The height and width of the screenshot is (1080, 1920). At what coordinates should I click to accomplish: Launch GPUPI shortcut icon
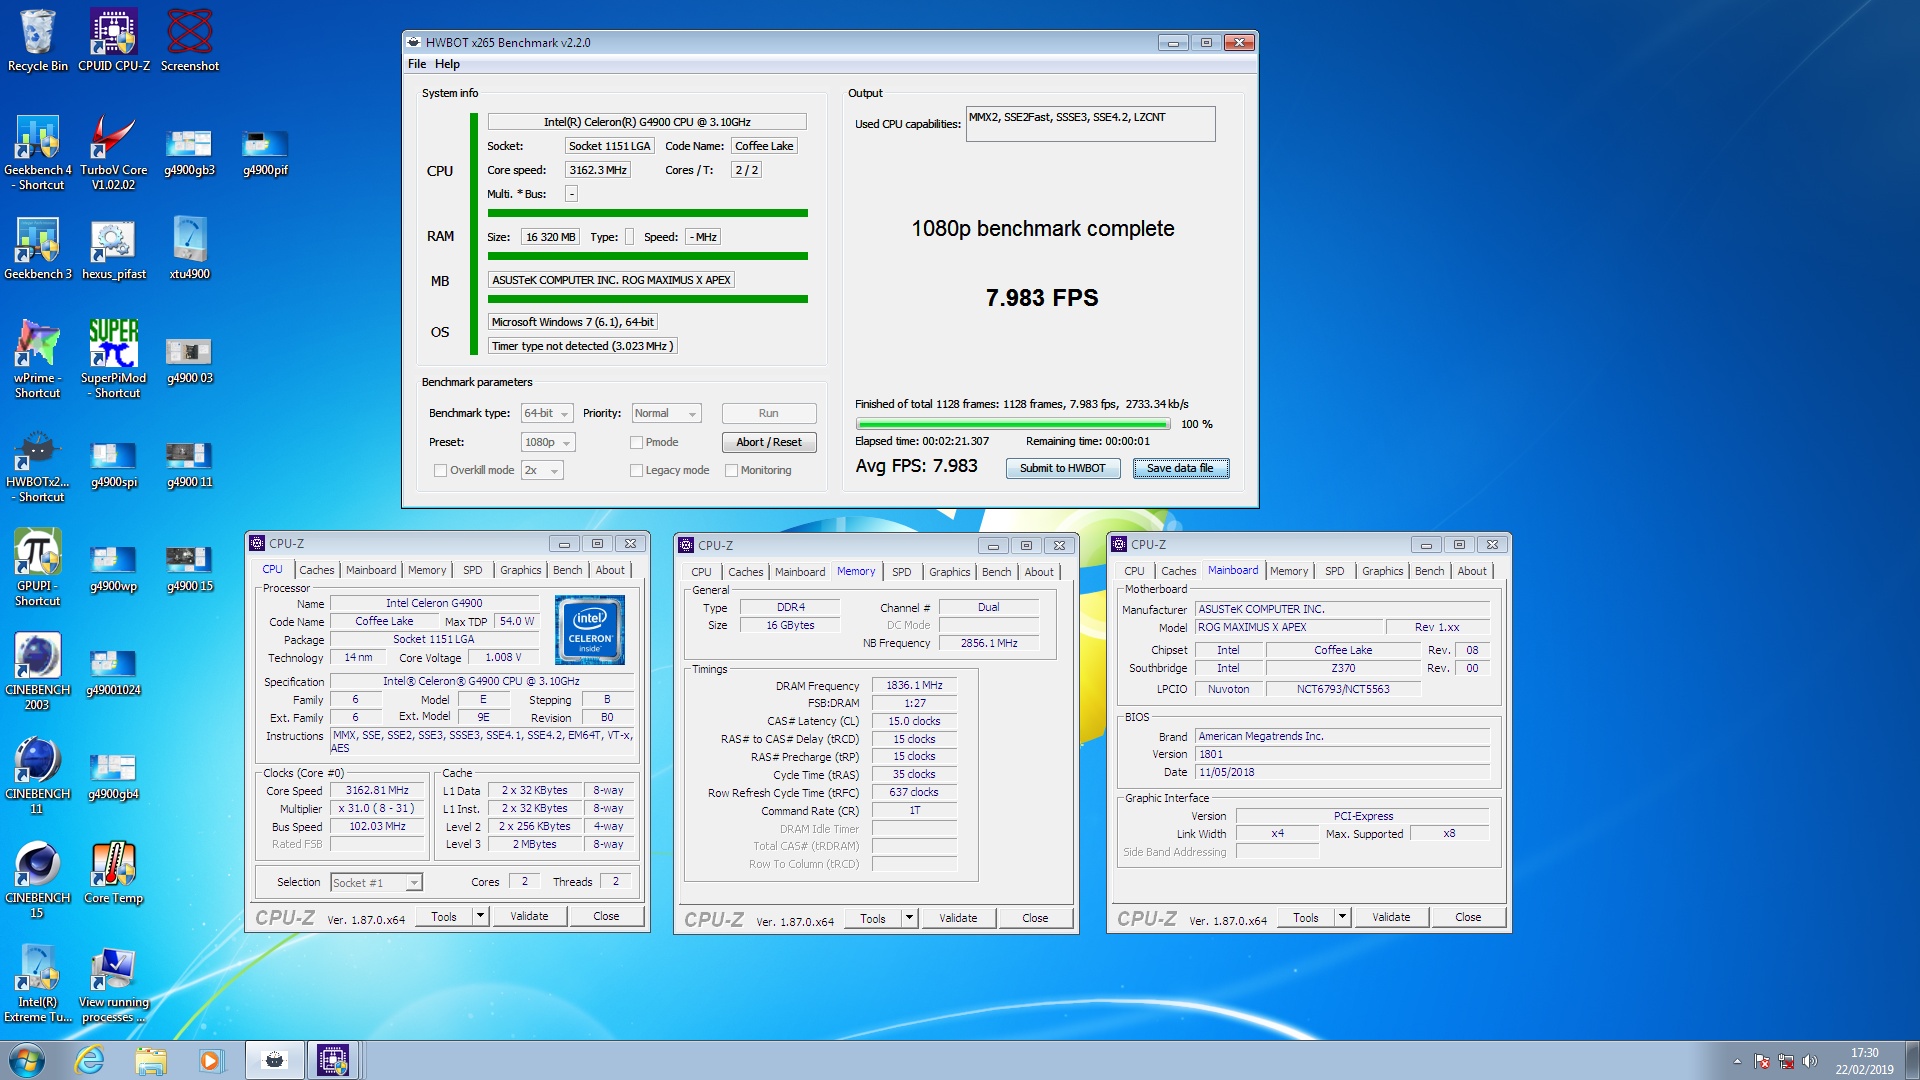coord(38,568)
